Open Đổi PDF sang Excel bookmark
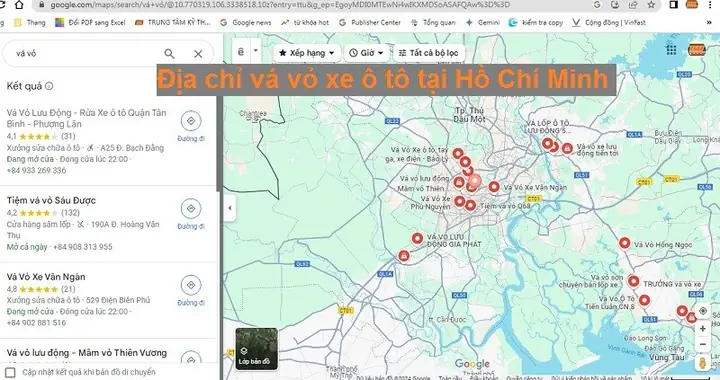This screenshot has height=380, width=720. [90, 22]
